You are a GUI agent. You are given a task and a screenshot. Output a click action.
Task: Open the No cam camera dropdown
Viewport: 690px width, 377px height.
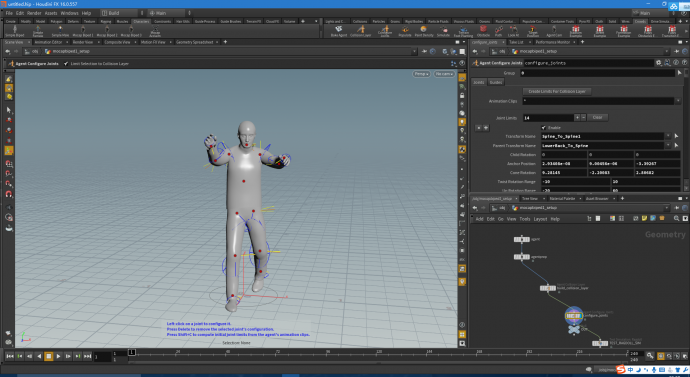tap(444, 74)
